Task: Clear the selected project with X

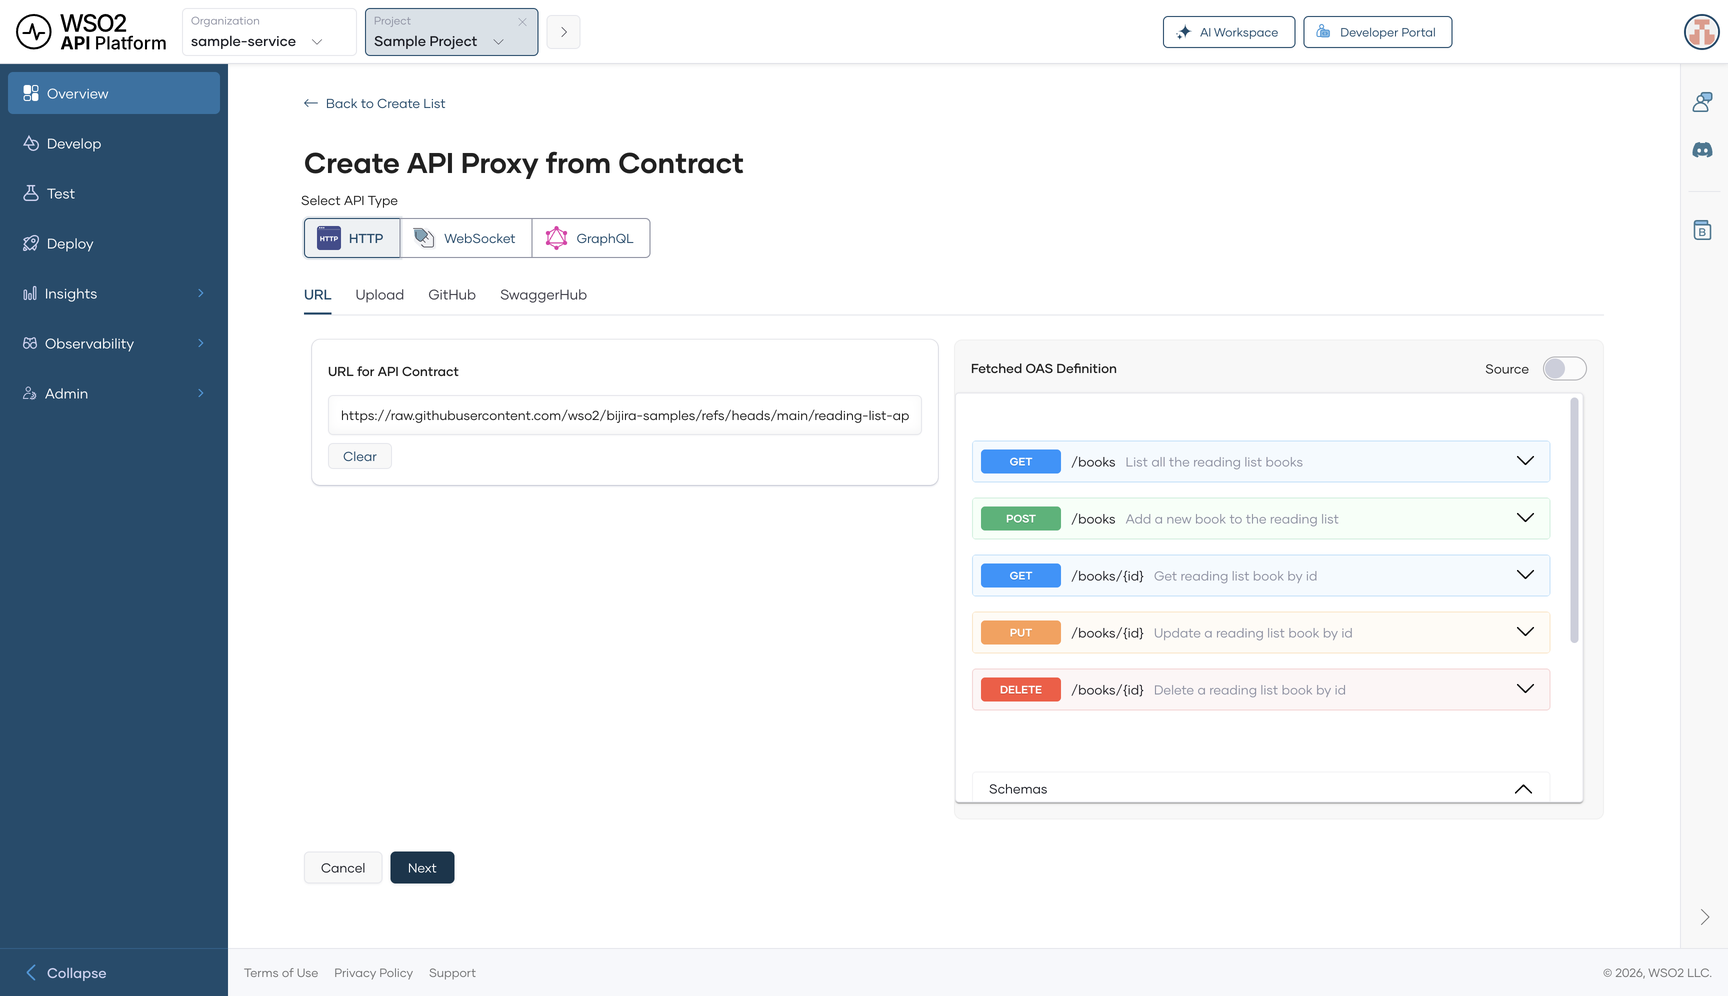Action: (522, 21)
